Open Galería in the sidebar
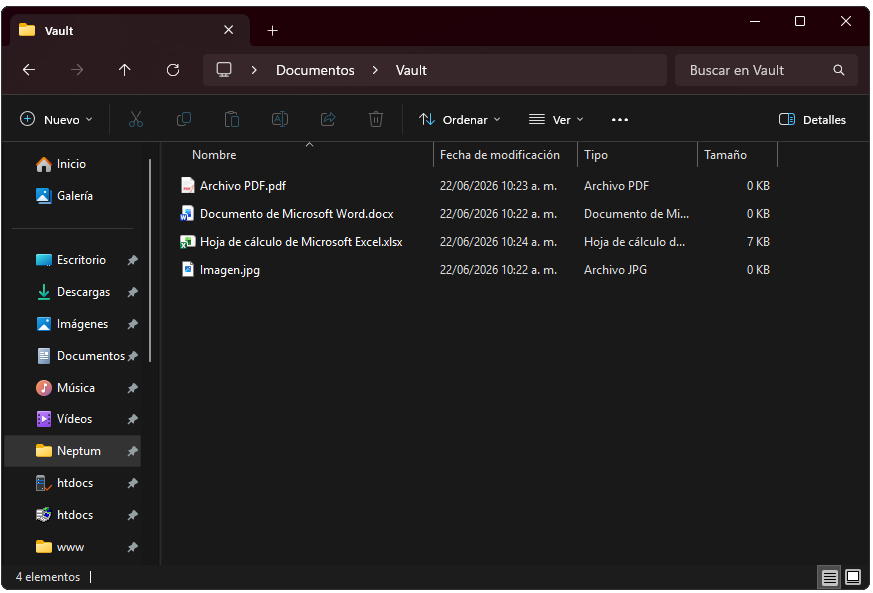This screenshot has width=873, height=593. 75,195
